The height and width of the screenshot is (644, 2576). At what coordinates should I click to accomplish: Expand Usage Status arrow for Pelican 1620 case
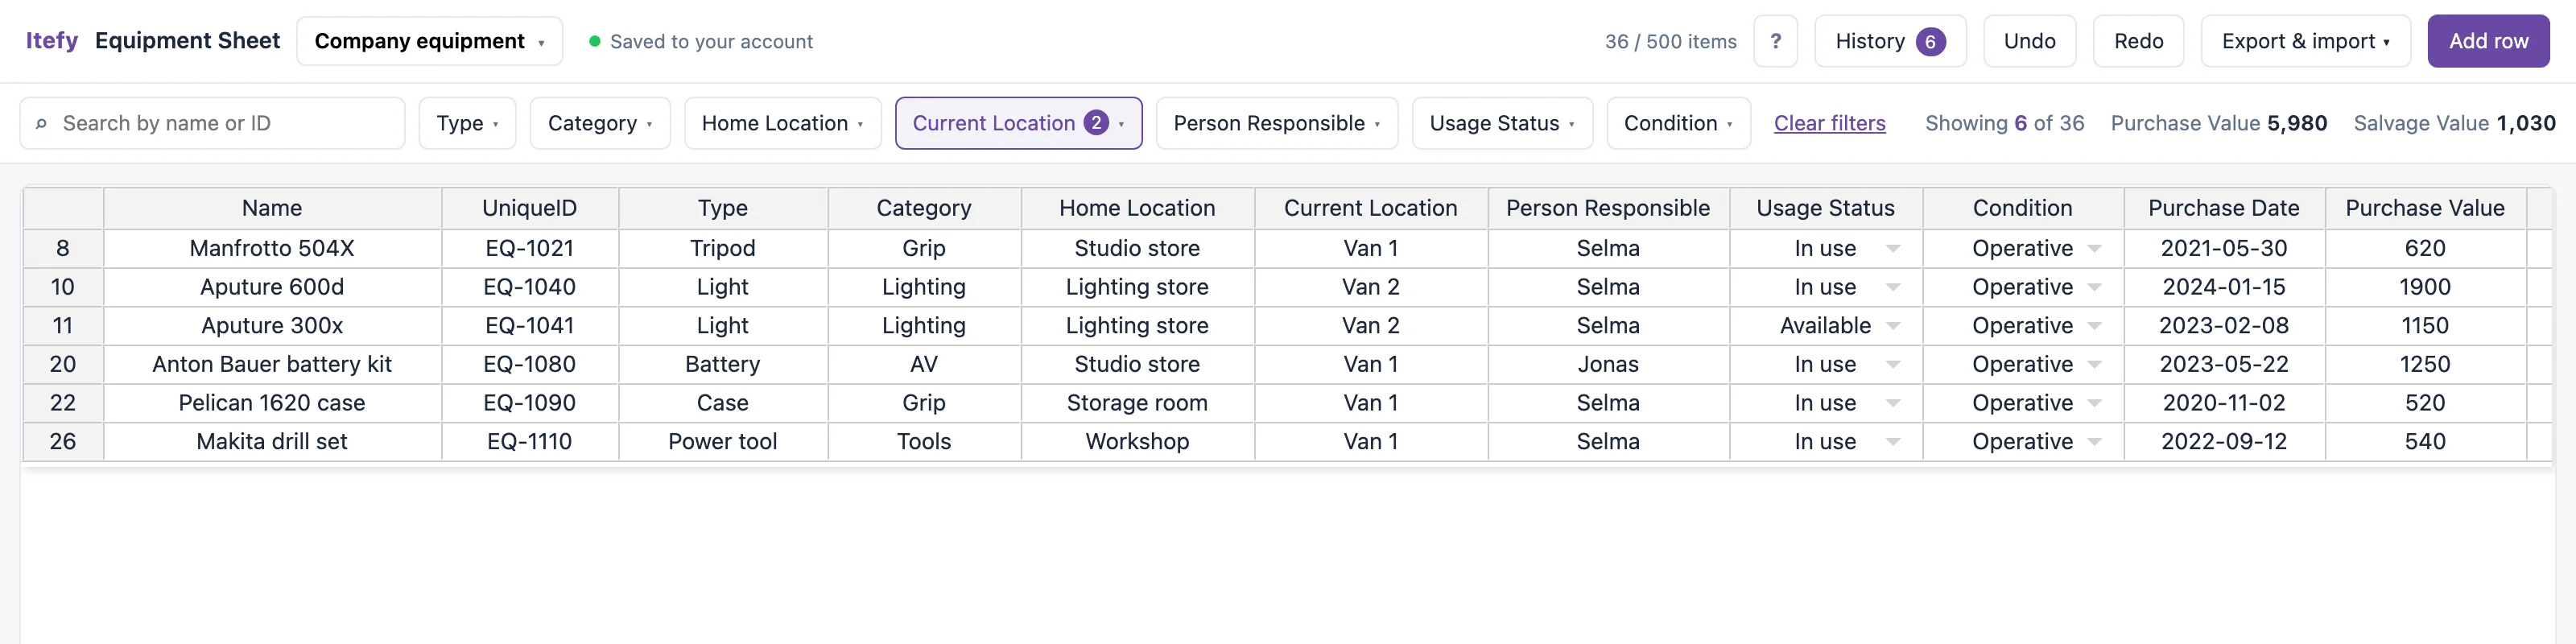click(x=1892, y=403)
